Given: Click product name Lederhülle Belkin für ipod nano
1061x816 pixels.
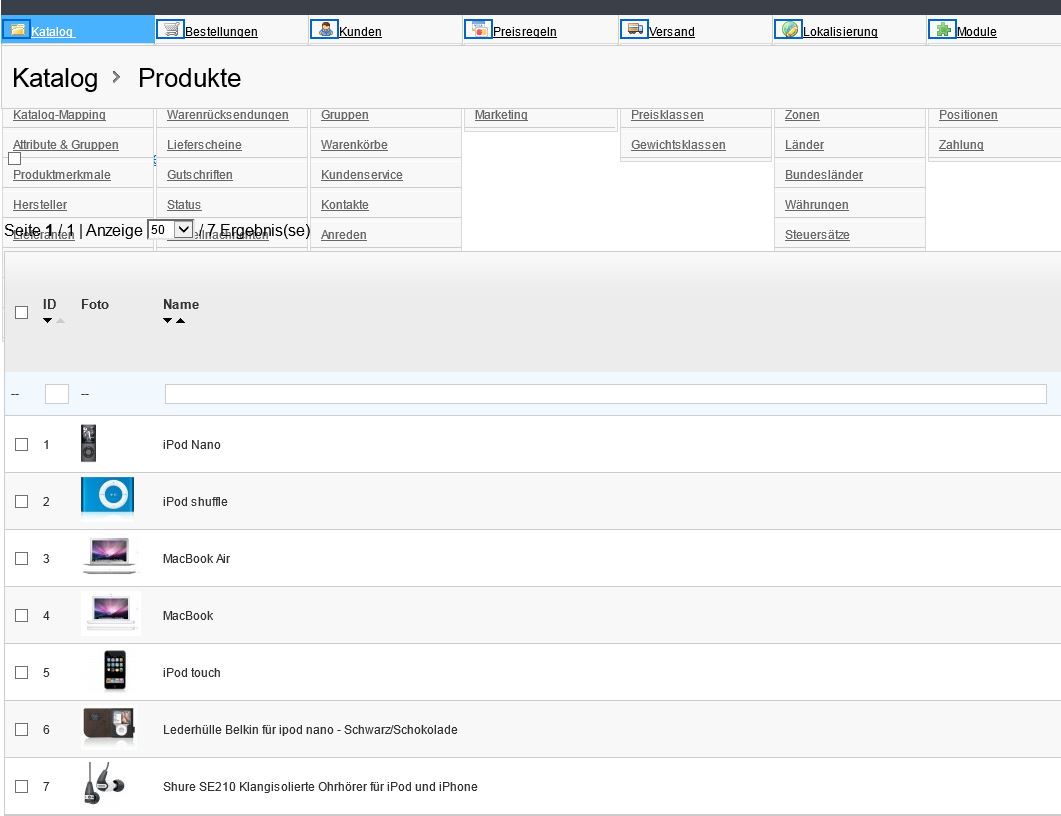Looking at the screenshot, I should (310, 729).
